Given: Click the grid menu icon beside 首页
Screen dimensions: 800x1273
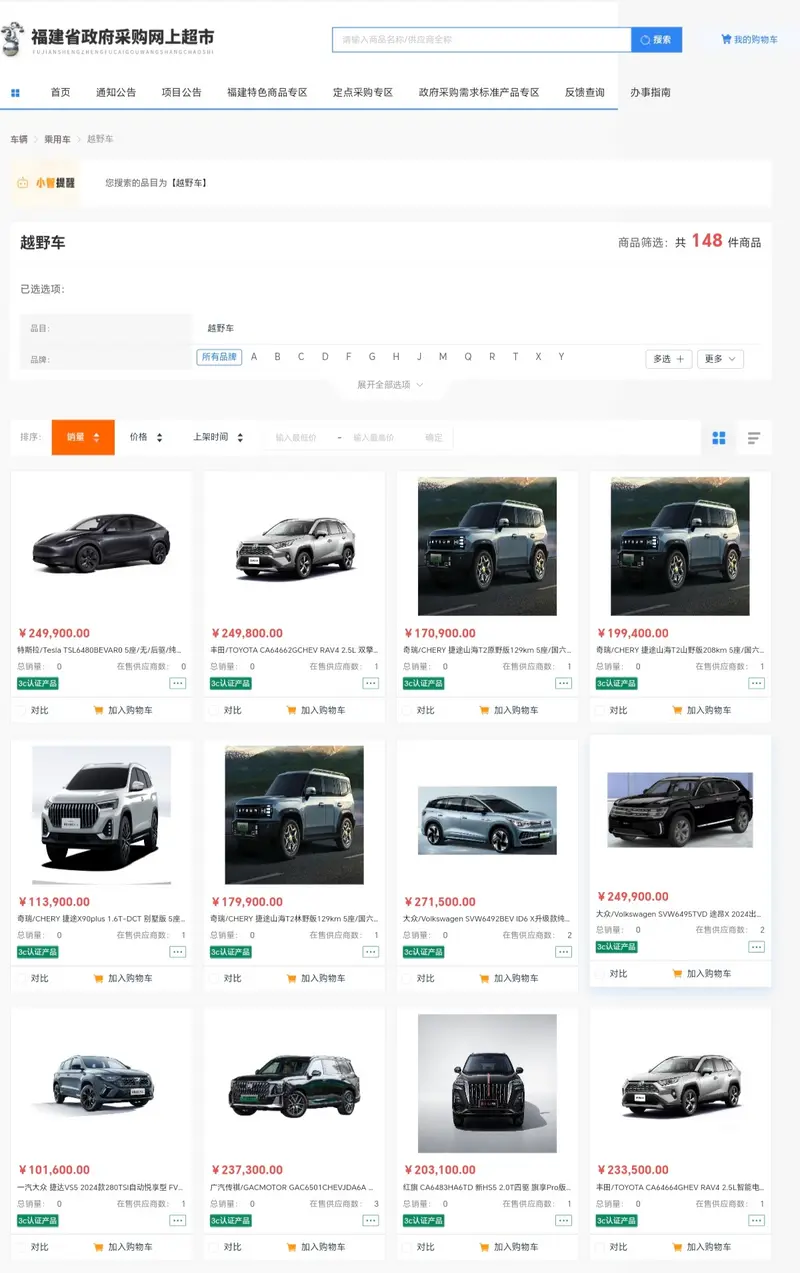Looking at the screenshot, I should pos(15,93).
